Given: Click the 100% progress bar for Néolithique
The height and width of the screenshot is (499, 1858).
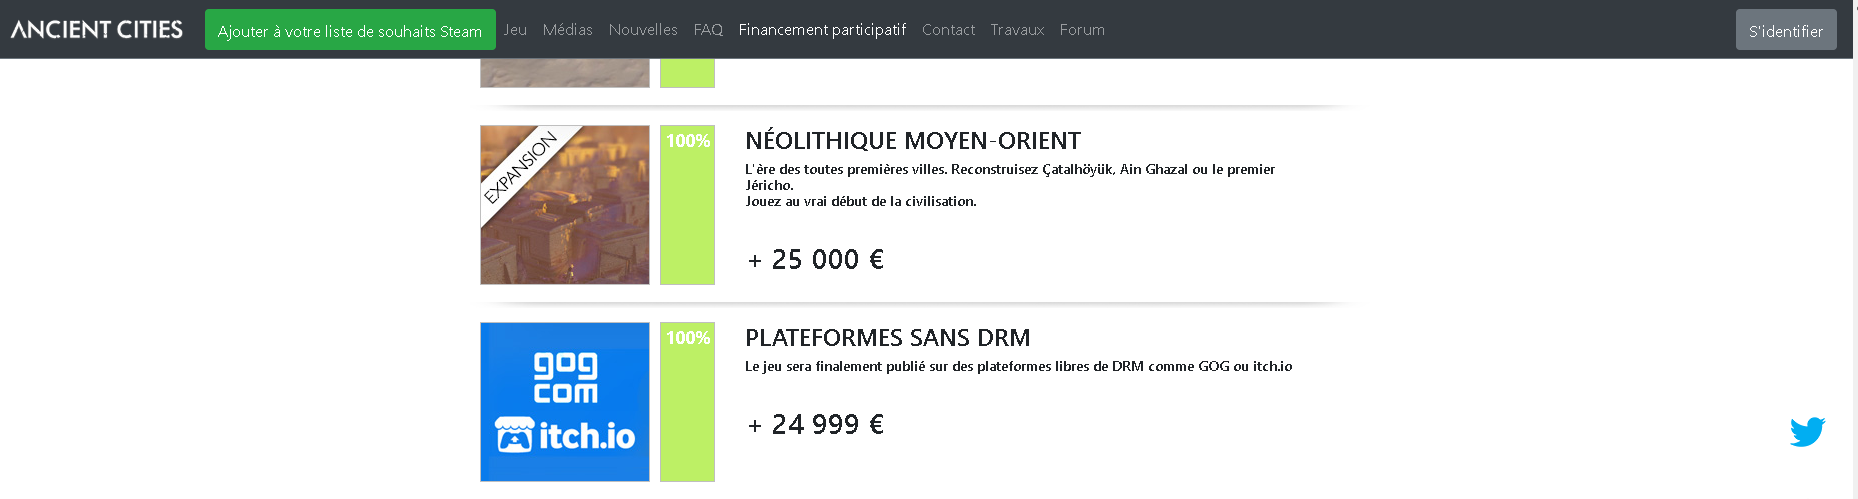Looking at the screenshot, I should tap(687, 205).
